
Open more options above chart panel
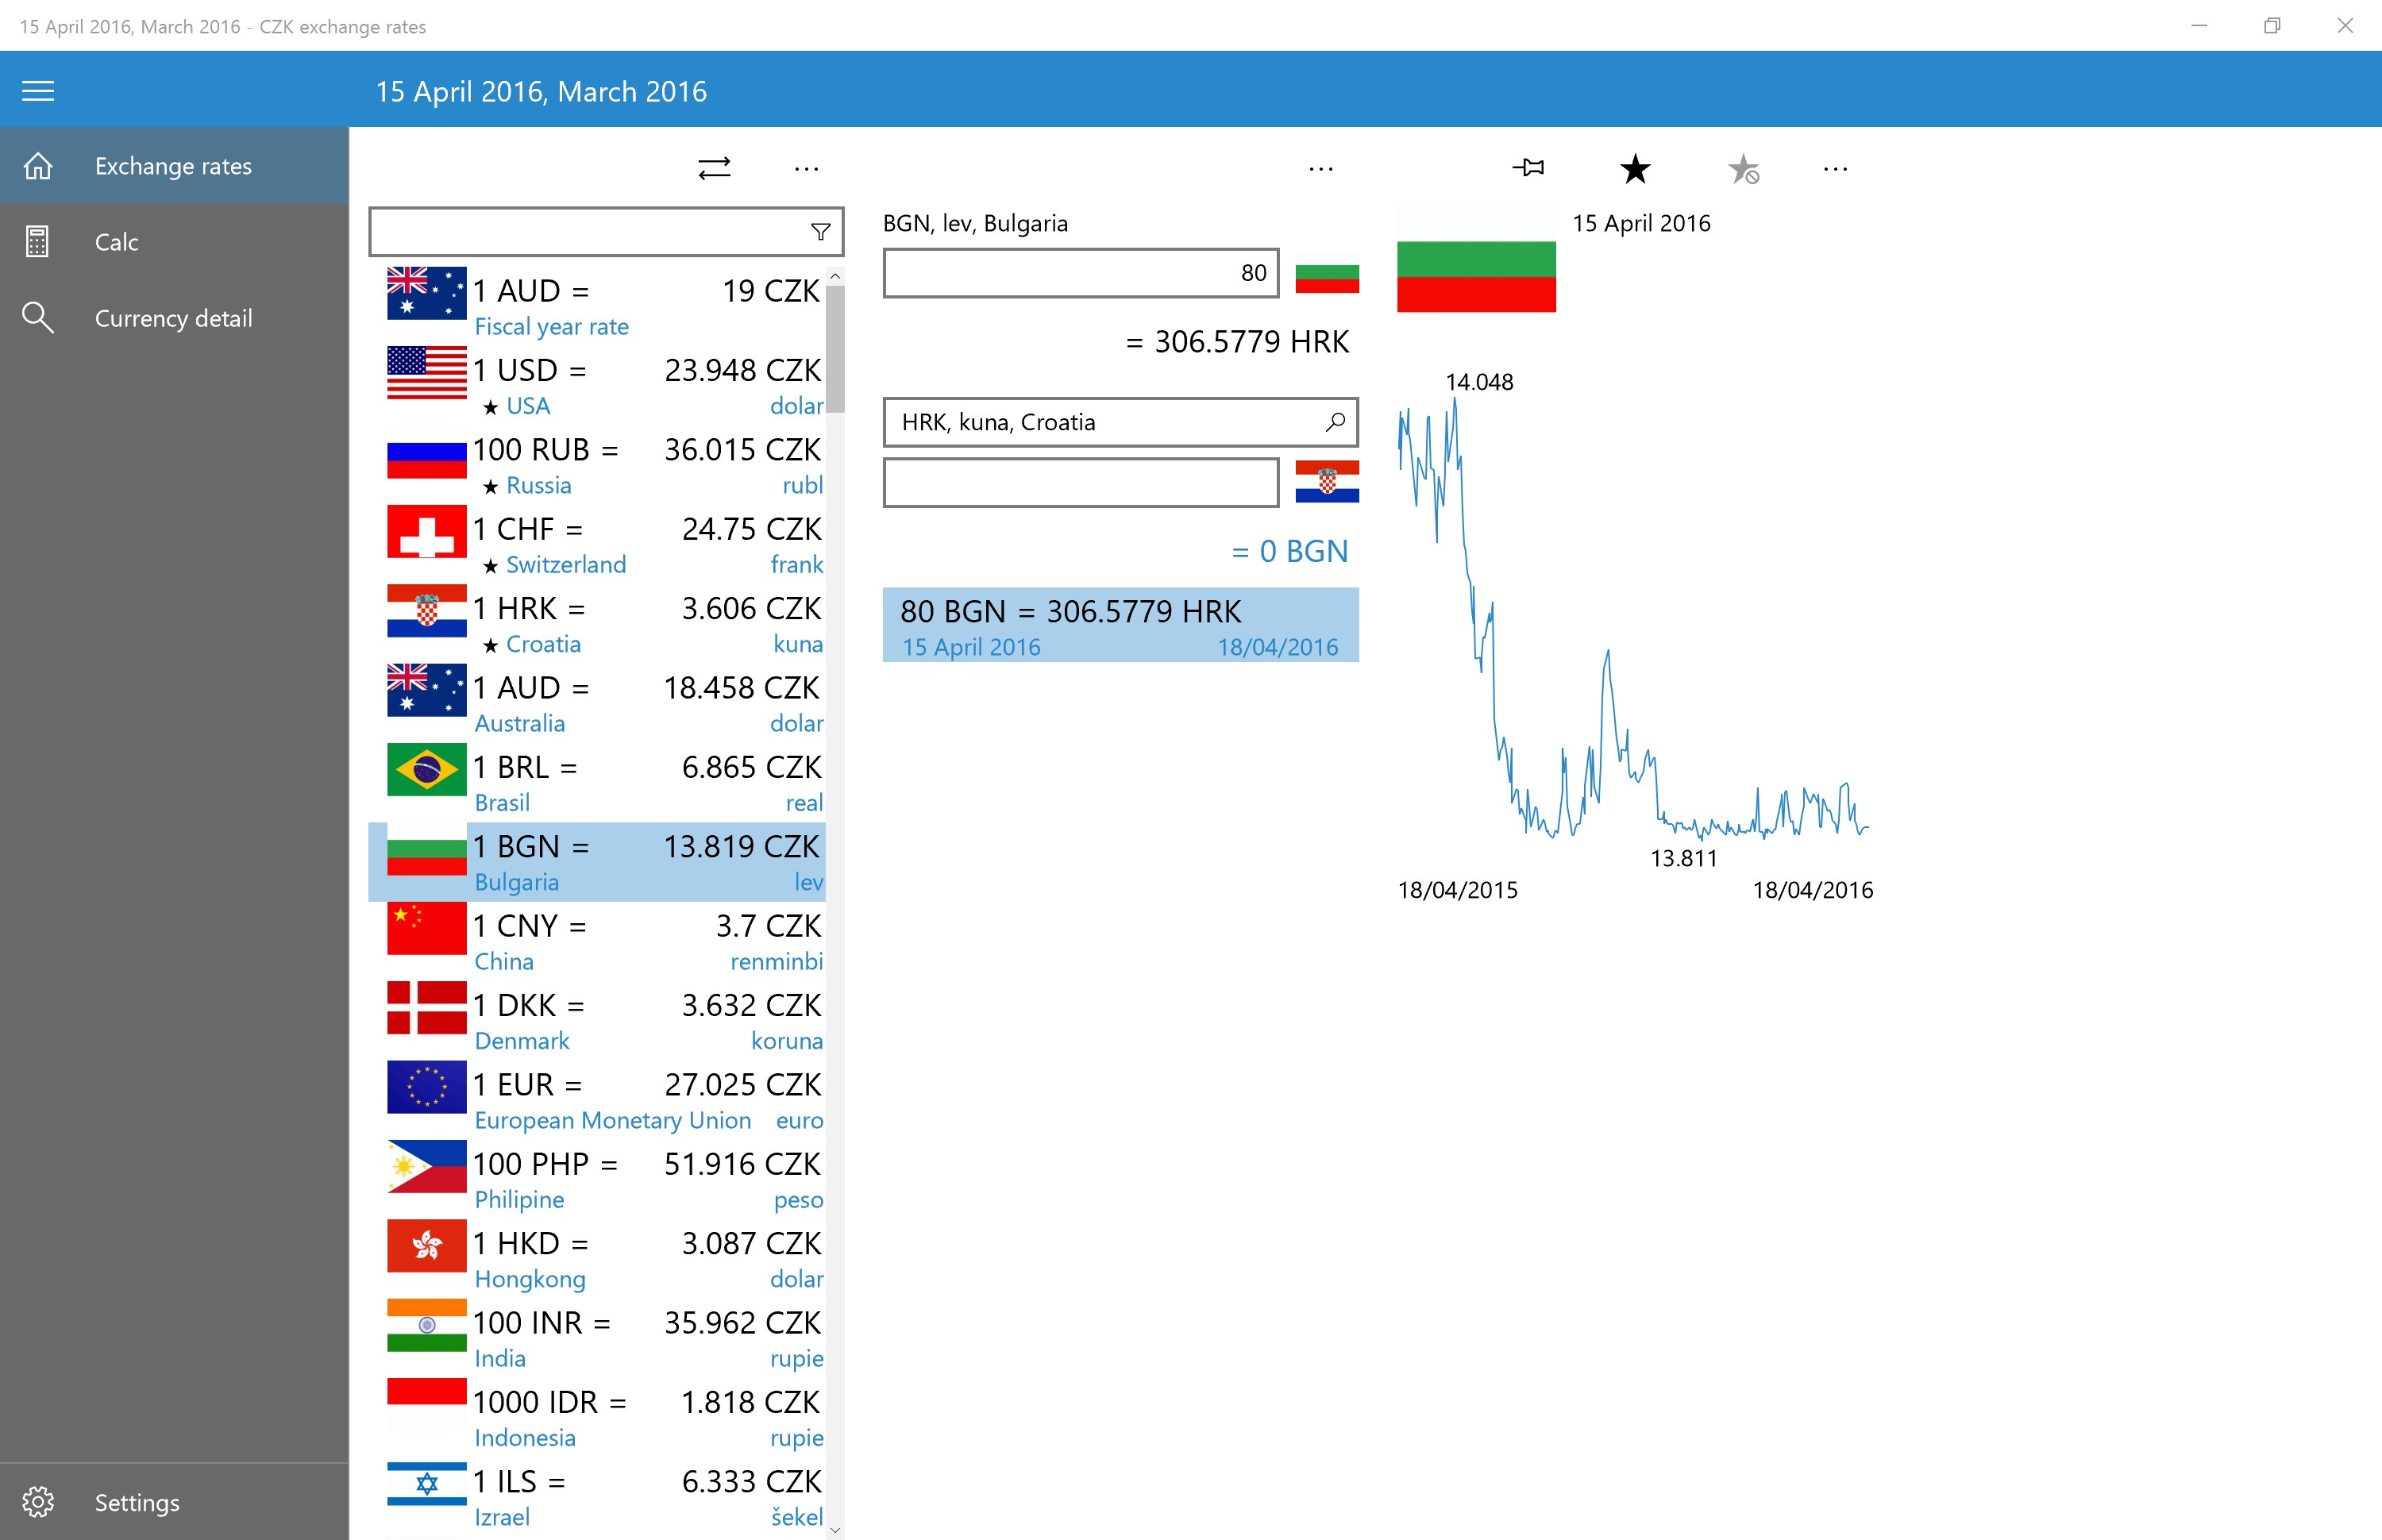point(1835,169)
